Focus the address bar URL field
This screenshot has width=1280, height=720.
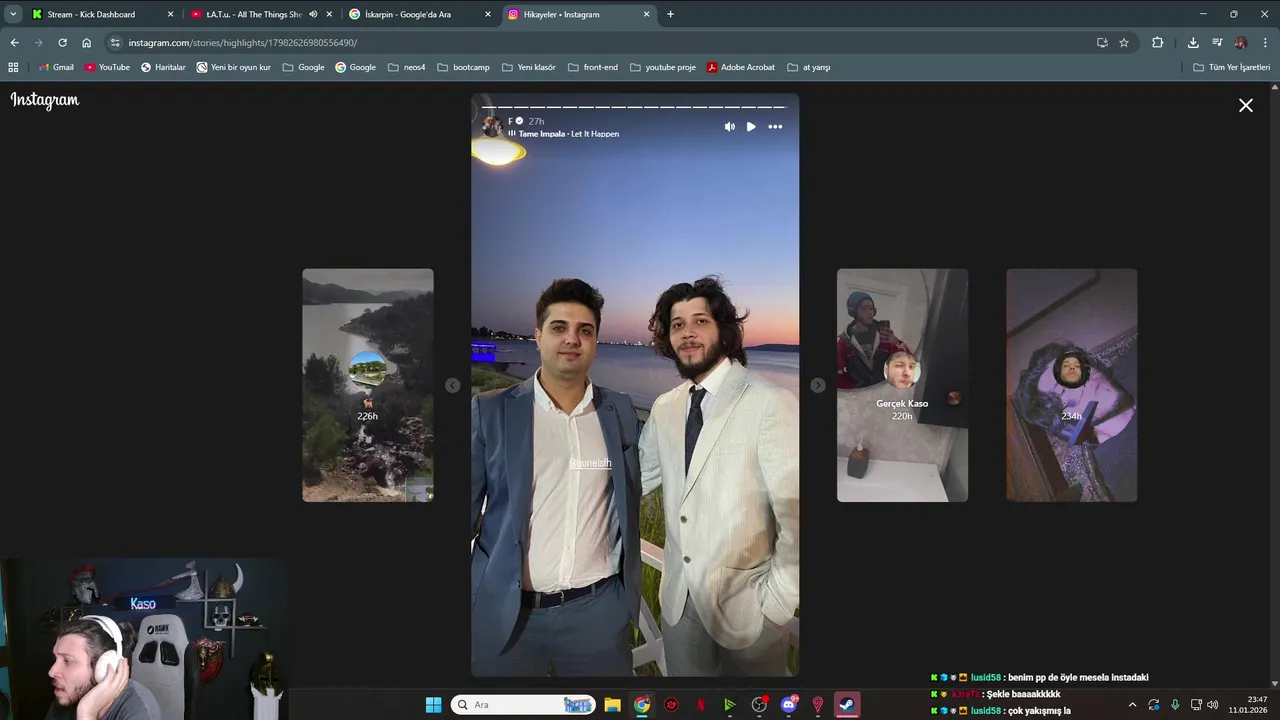tap(600, 43)
